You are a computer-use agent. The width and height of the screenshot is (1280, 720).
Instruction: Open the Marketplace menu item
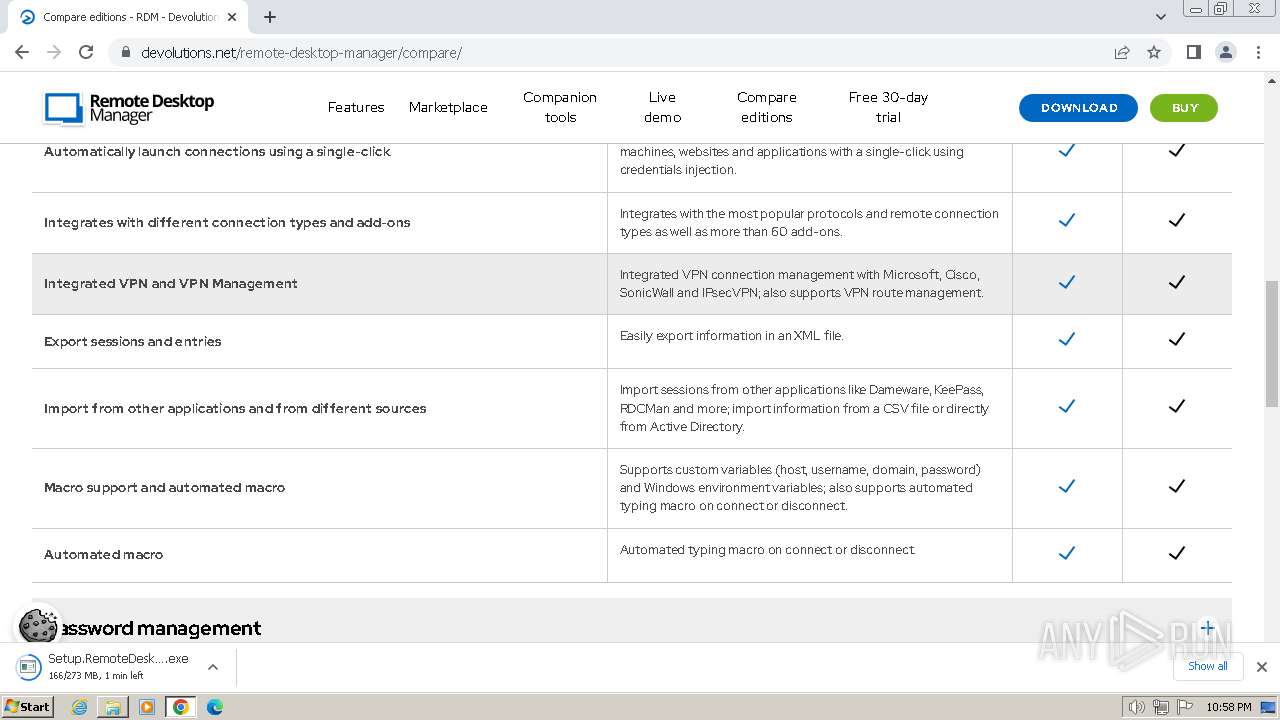(x=448, y=107)
